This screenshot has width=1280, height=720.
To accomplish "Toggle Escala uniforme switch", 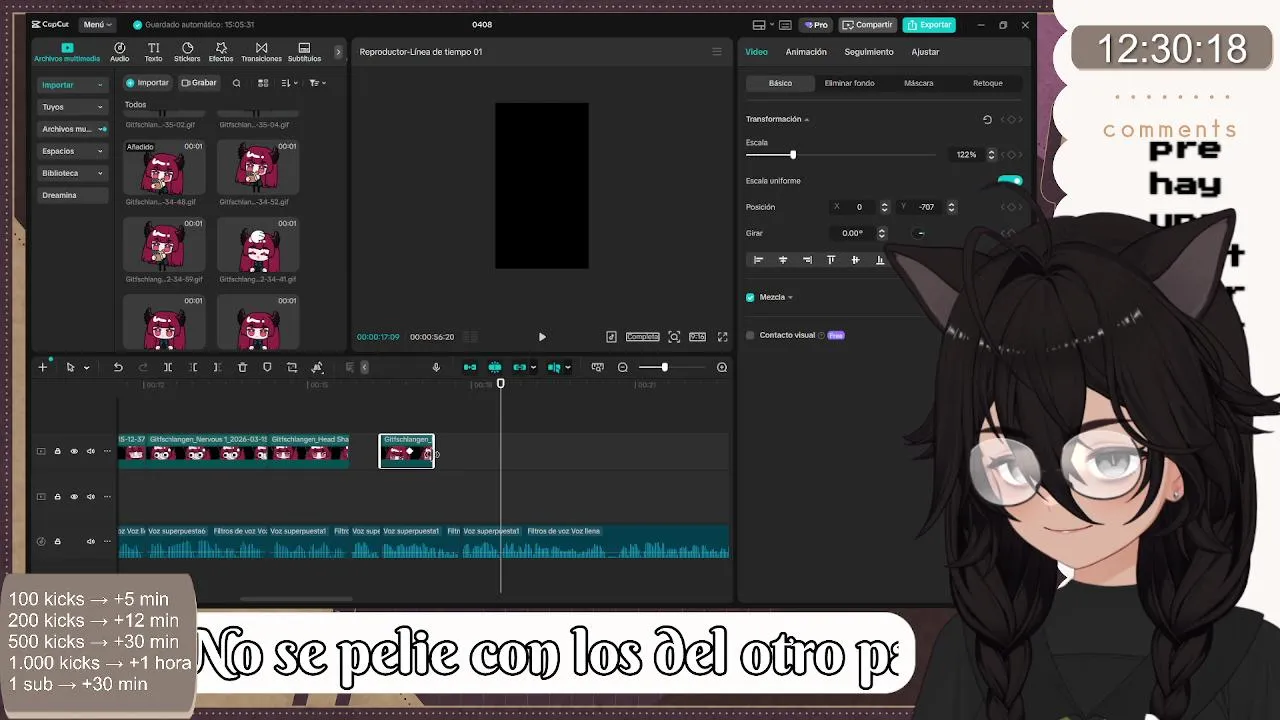I will point(1010,181).
